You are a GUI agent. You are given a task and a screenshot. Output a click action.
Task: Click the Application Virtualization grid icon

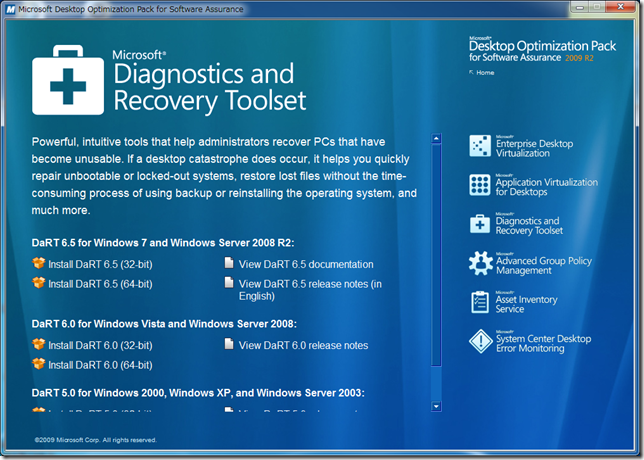click(480, 185)
